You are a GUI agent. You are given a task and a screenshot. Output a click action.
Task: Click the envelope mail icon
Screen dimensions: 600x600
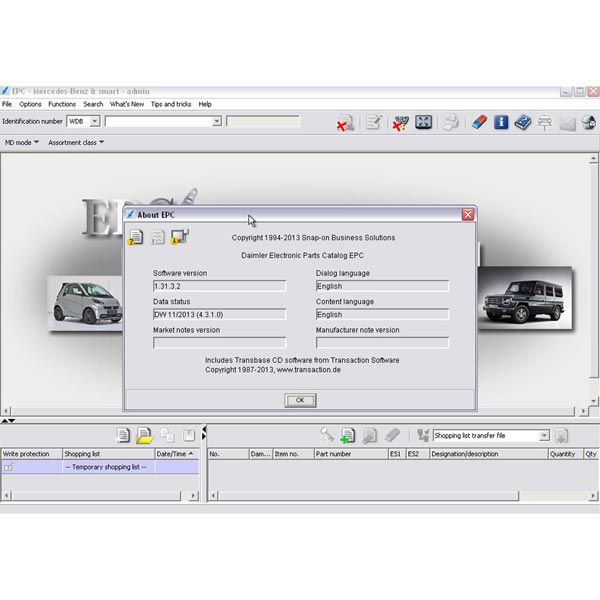(x=567, y=124)
